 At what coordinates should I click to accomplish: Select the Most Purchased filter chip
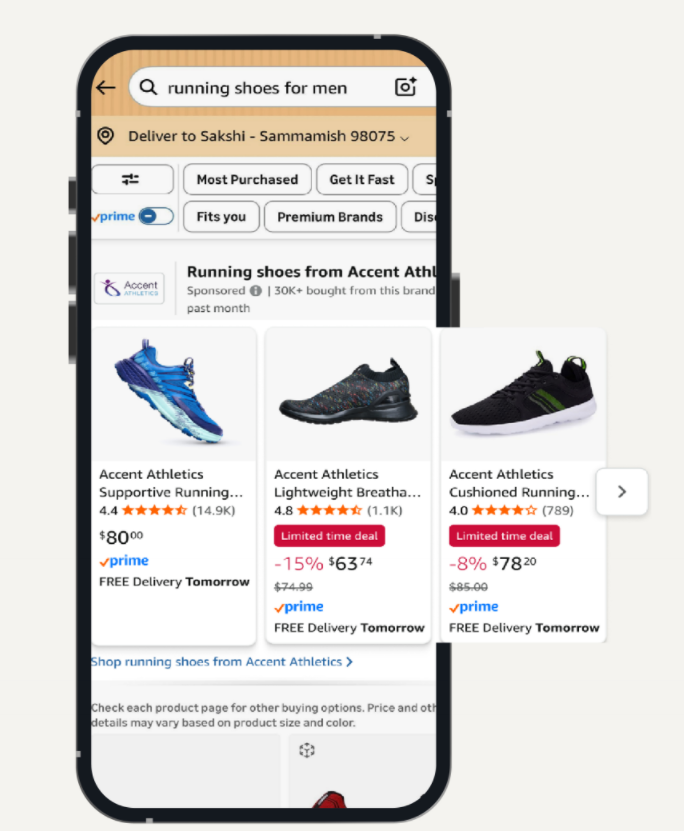[247, 179]
